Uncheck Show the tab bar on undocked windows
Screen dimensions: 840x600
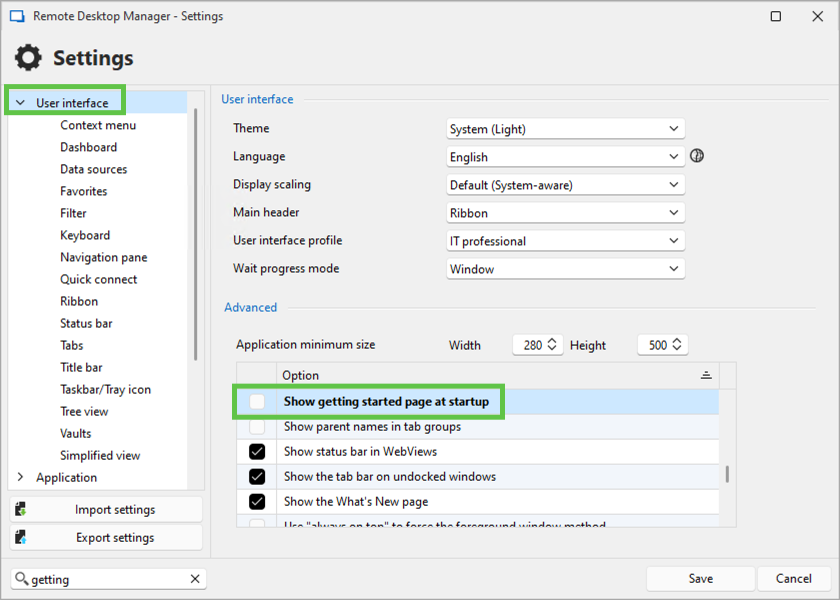tap(257, 476)
